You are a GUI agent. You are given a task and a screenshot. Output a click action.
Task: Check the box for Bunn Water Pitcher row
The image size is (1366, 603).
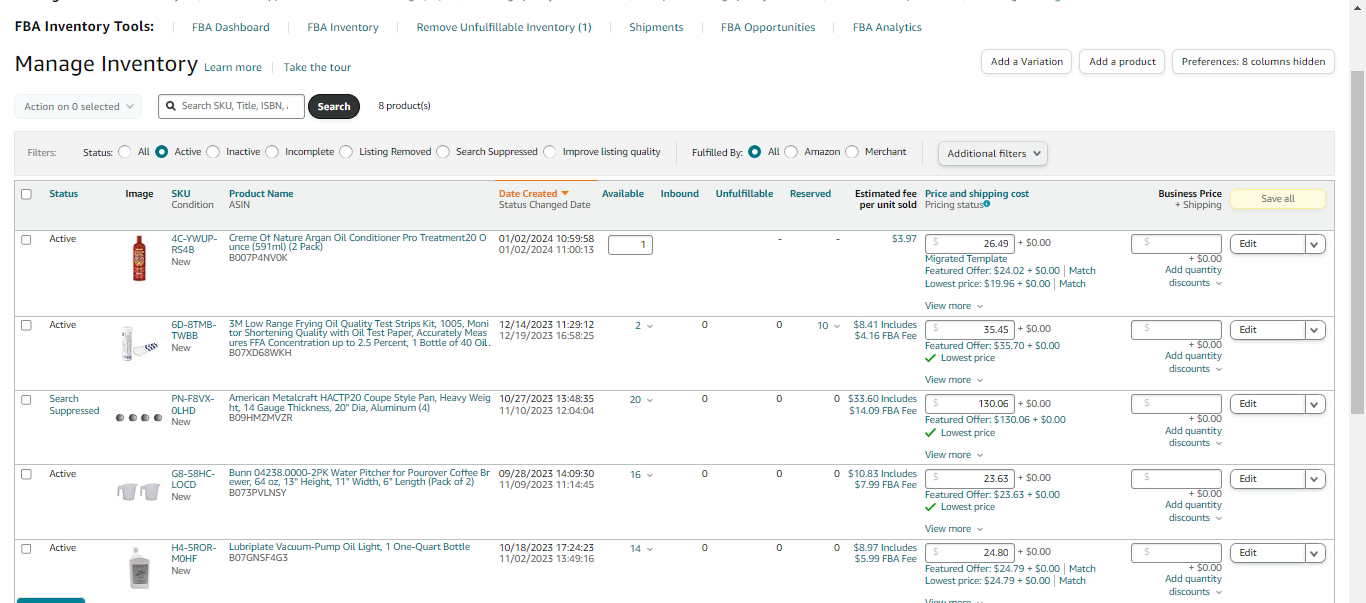(26, 475)
